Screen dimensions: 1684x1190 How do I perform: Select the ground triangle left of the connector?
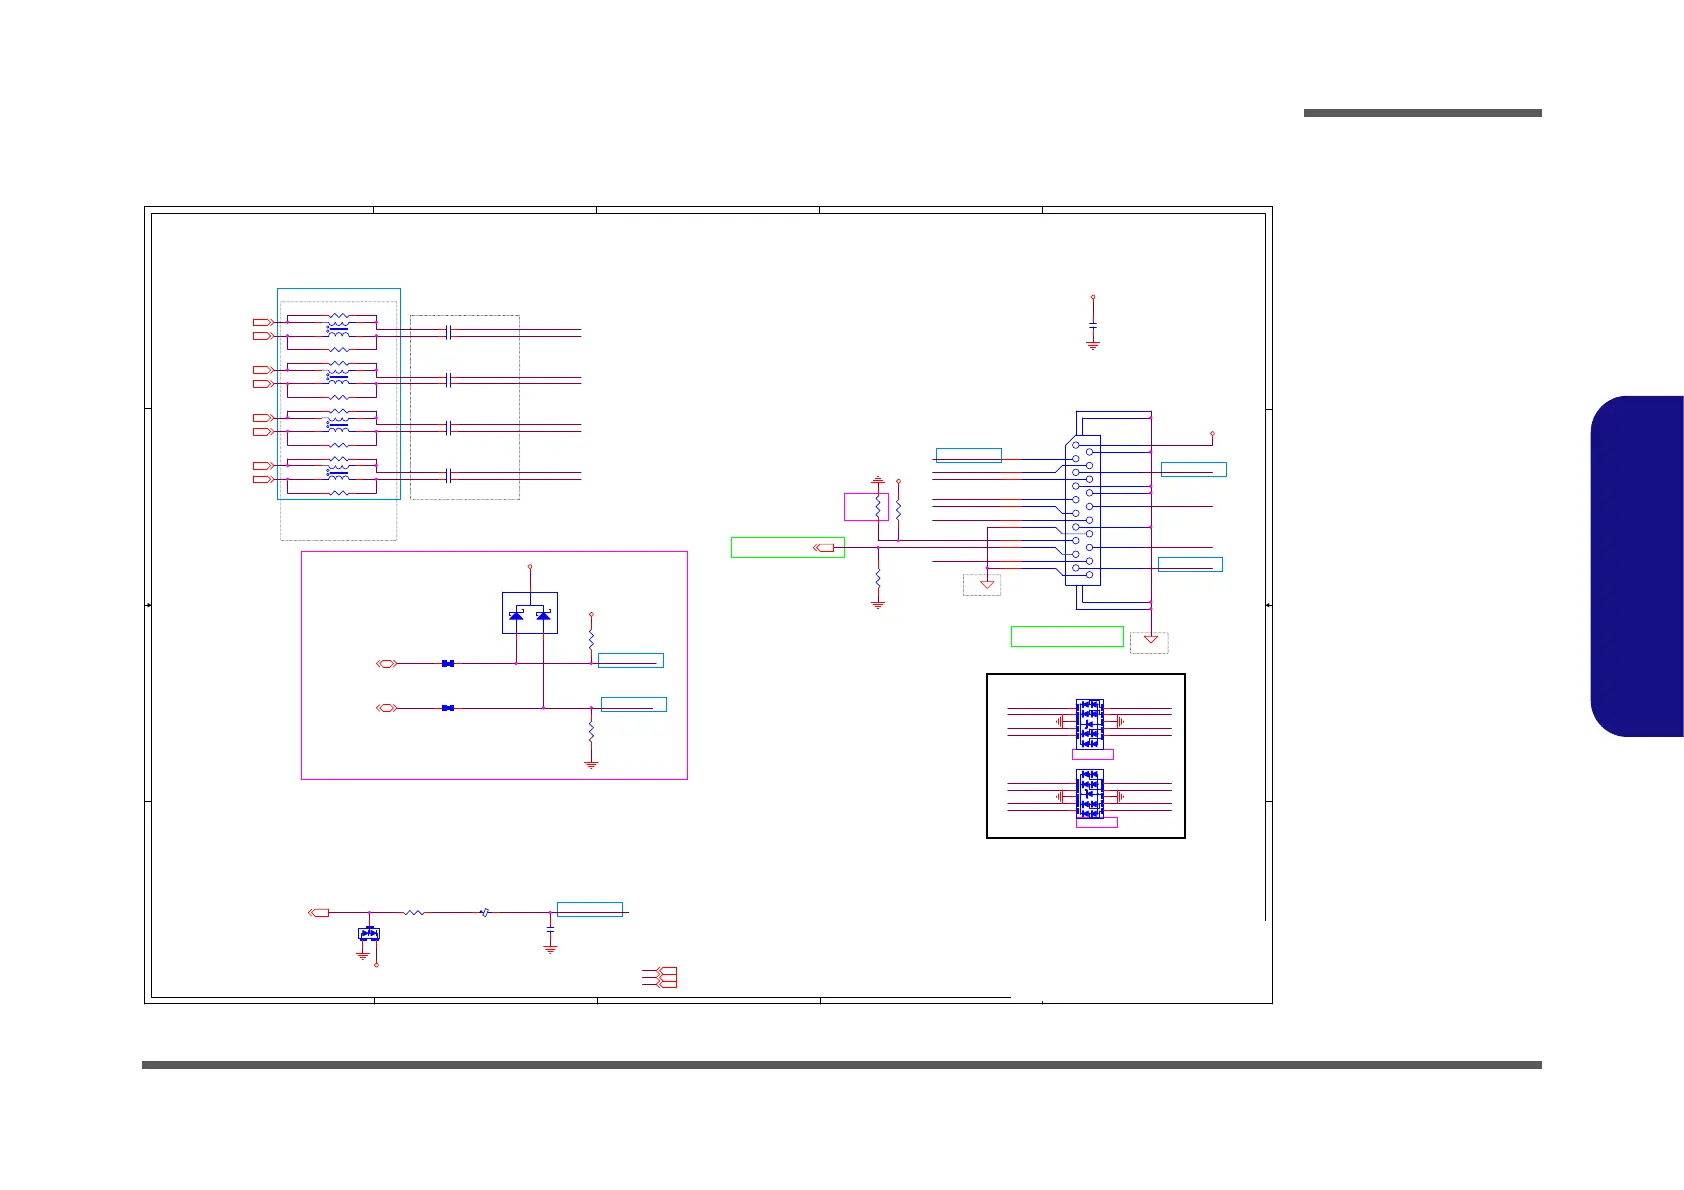987,583
